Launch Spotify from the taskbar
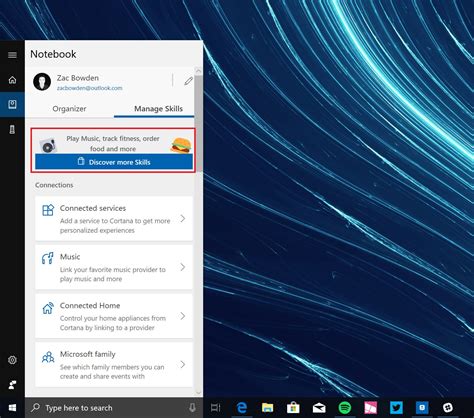 345,407
